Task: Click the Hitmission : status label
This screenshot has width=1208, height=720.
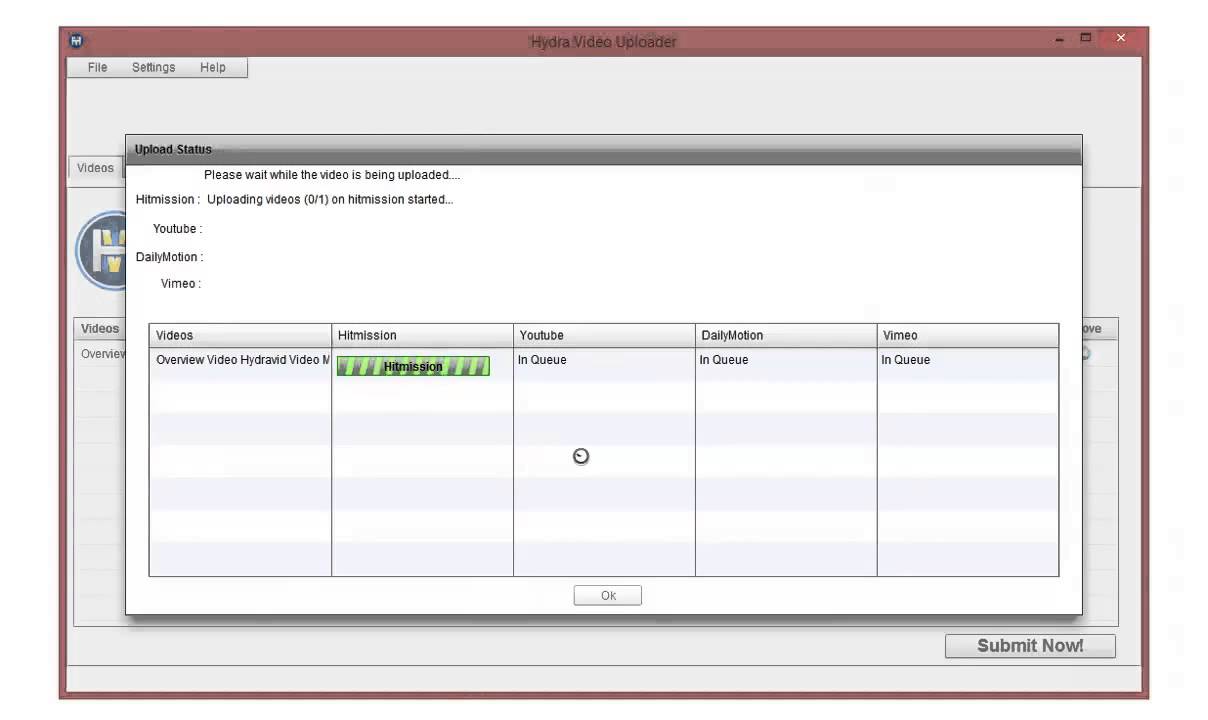Action: (x=168, y=199)
